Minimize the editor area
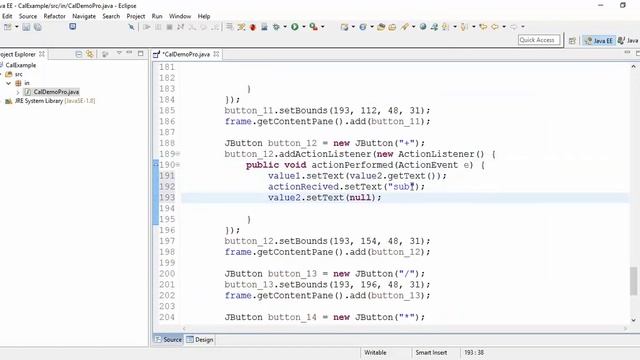Image resolution: width=640 pixels, height=360 pixels. [627, 53]
